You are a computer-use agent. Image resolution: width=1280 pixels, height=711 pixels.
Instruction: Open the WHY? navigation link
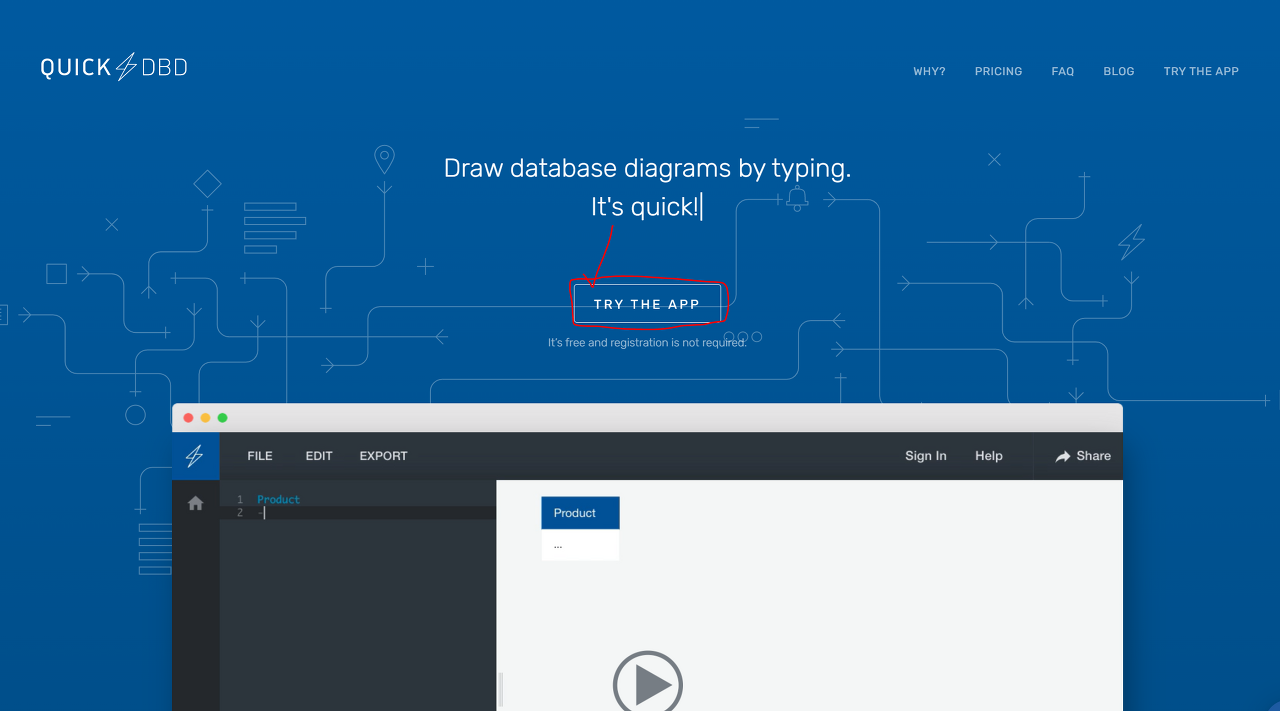929,72
